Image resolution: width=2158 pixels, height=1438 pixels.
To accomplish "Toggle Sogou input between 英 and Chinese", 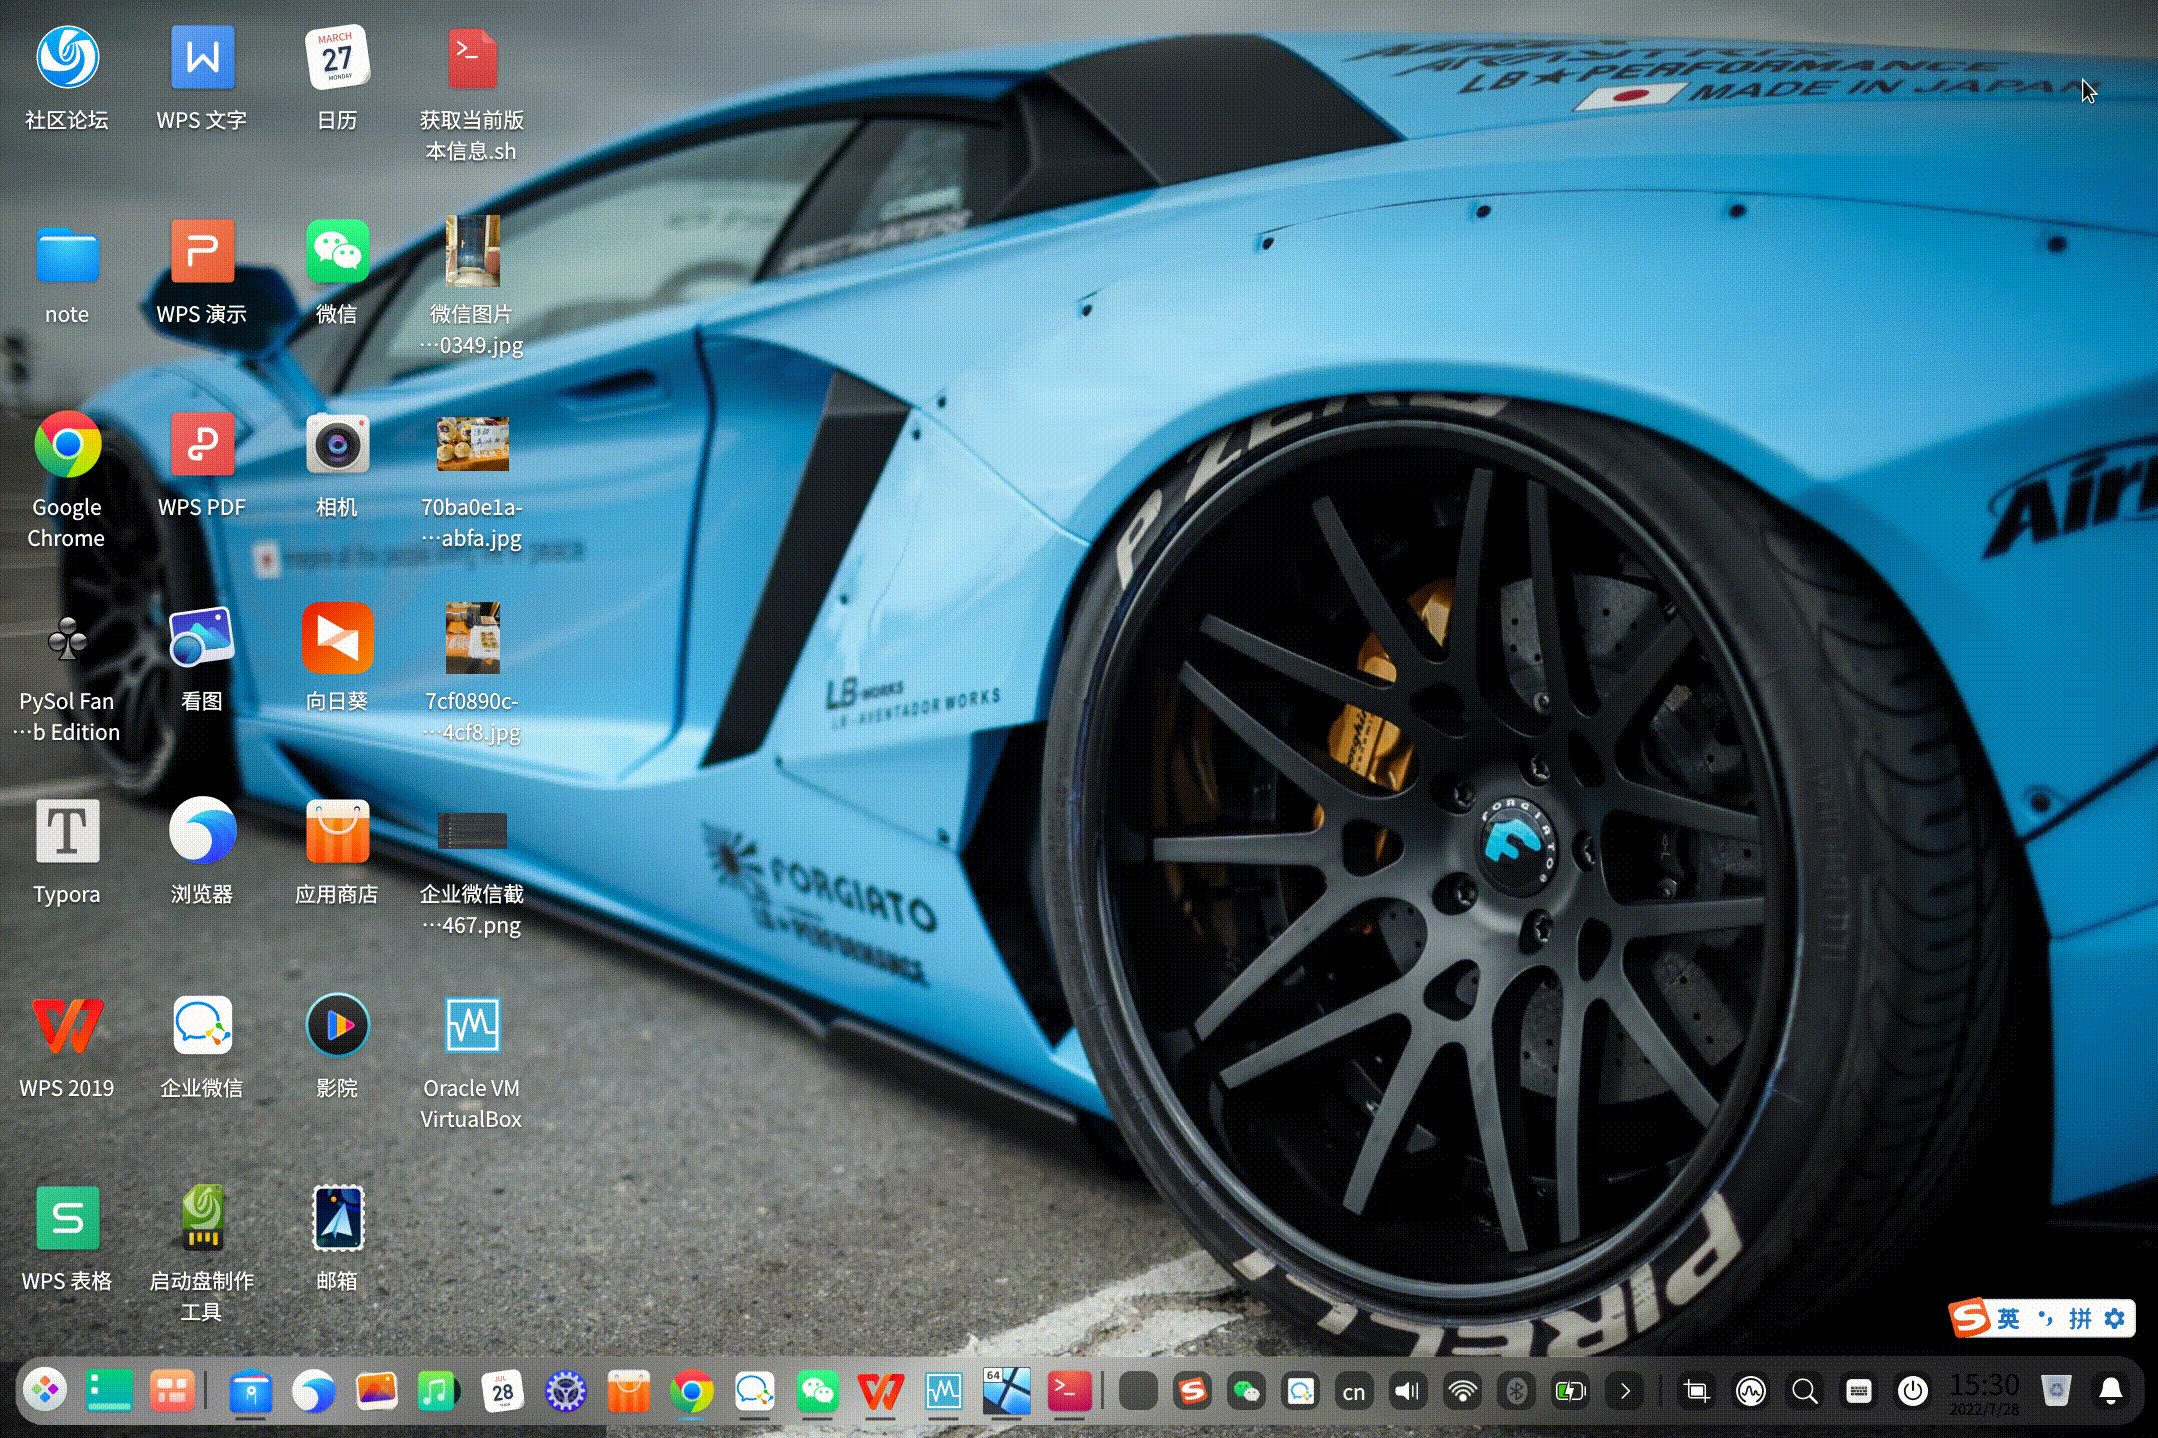I will pyautogui.click(x=2008, y=1318).
